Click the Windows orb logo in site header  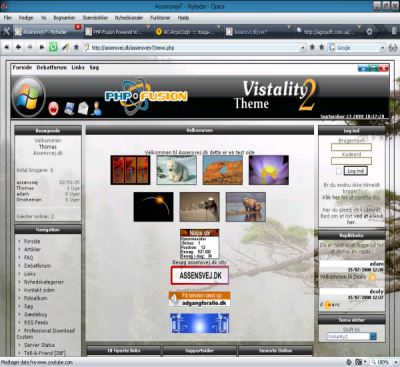pos(28,97)
